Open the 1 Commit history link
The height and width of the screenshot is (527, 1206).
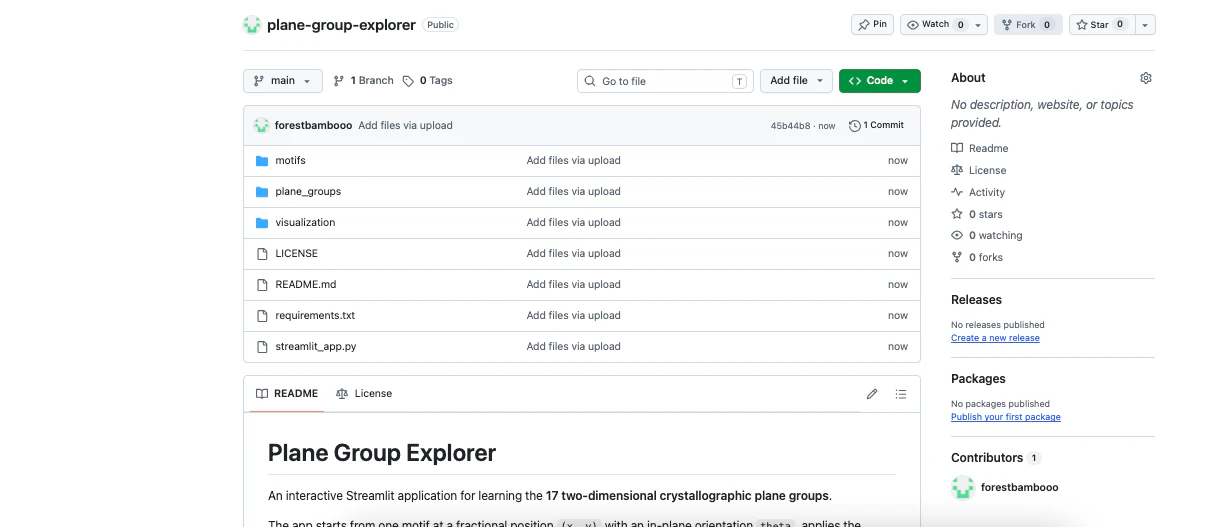click(x=876, y=126)
